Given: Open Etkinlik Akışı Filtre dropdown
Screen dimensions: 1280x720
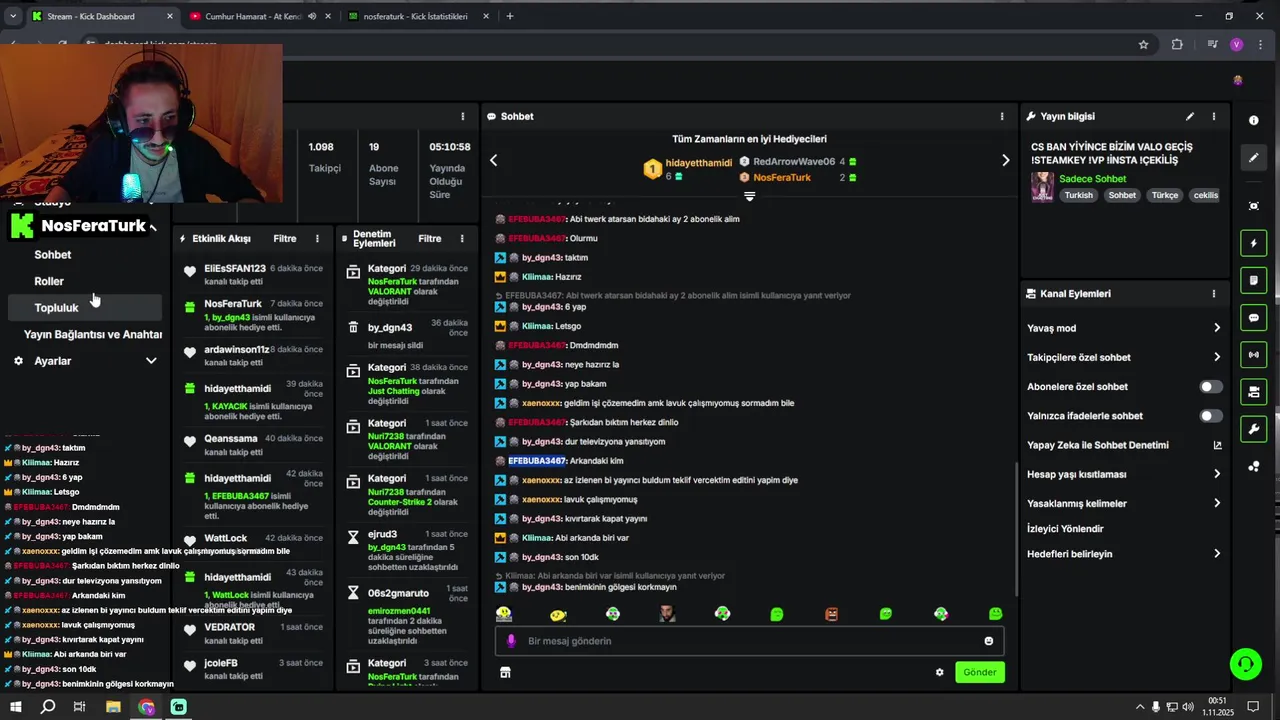Looking at the screenshot, I should (x=285, y=239).
